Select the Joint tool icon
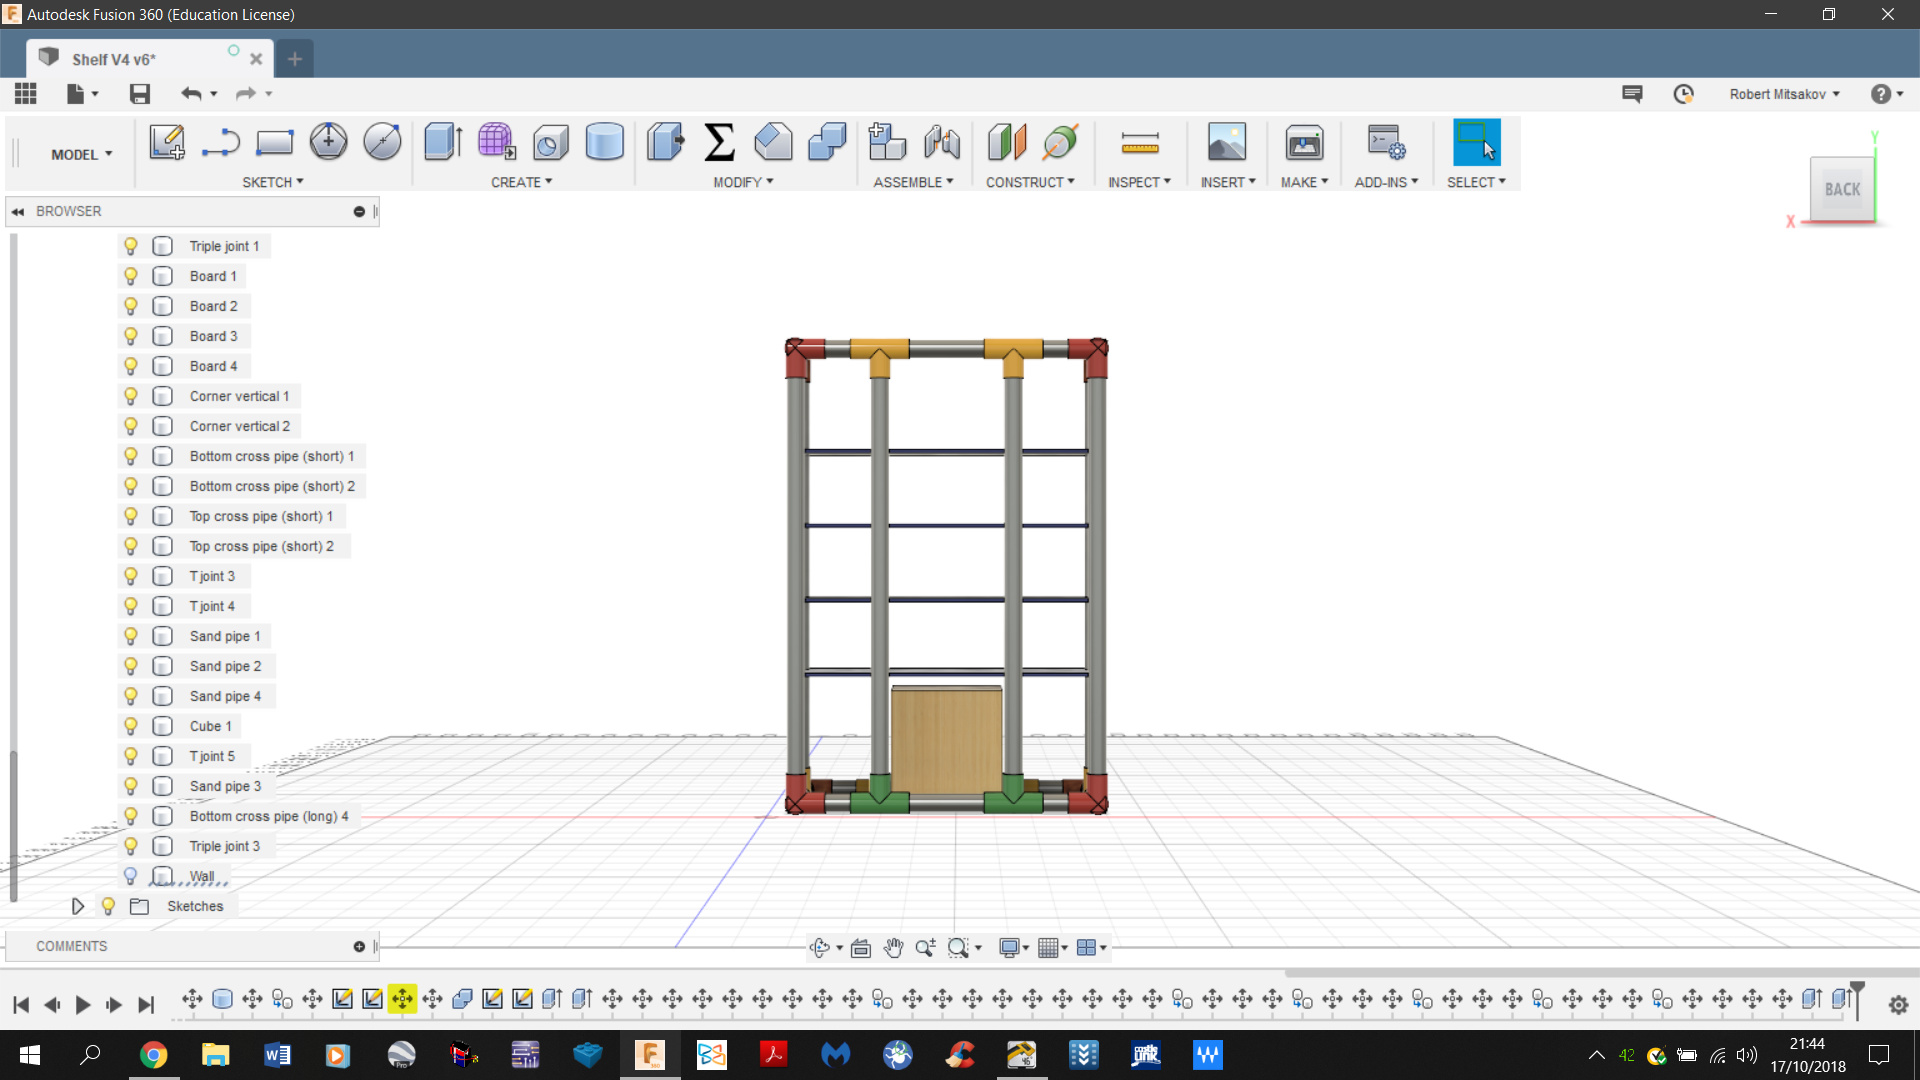This screenshot has width=1920, height=1080. point(941,142)
